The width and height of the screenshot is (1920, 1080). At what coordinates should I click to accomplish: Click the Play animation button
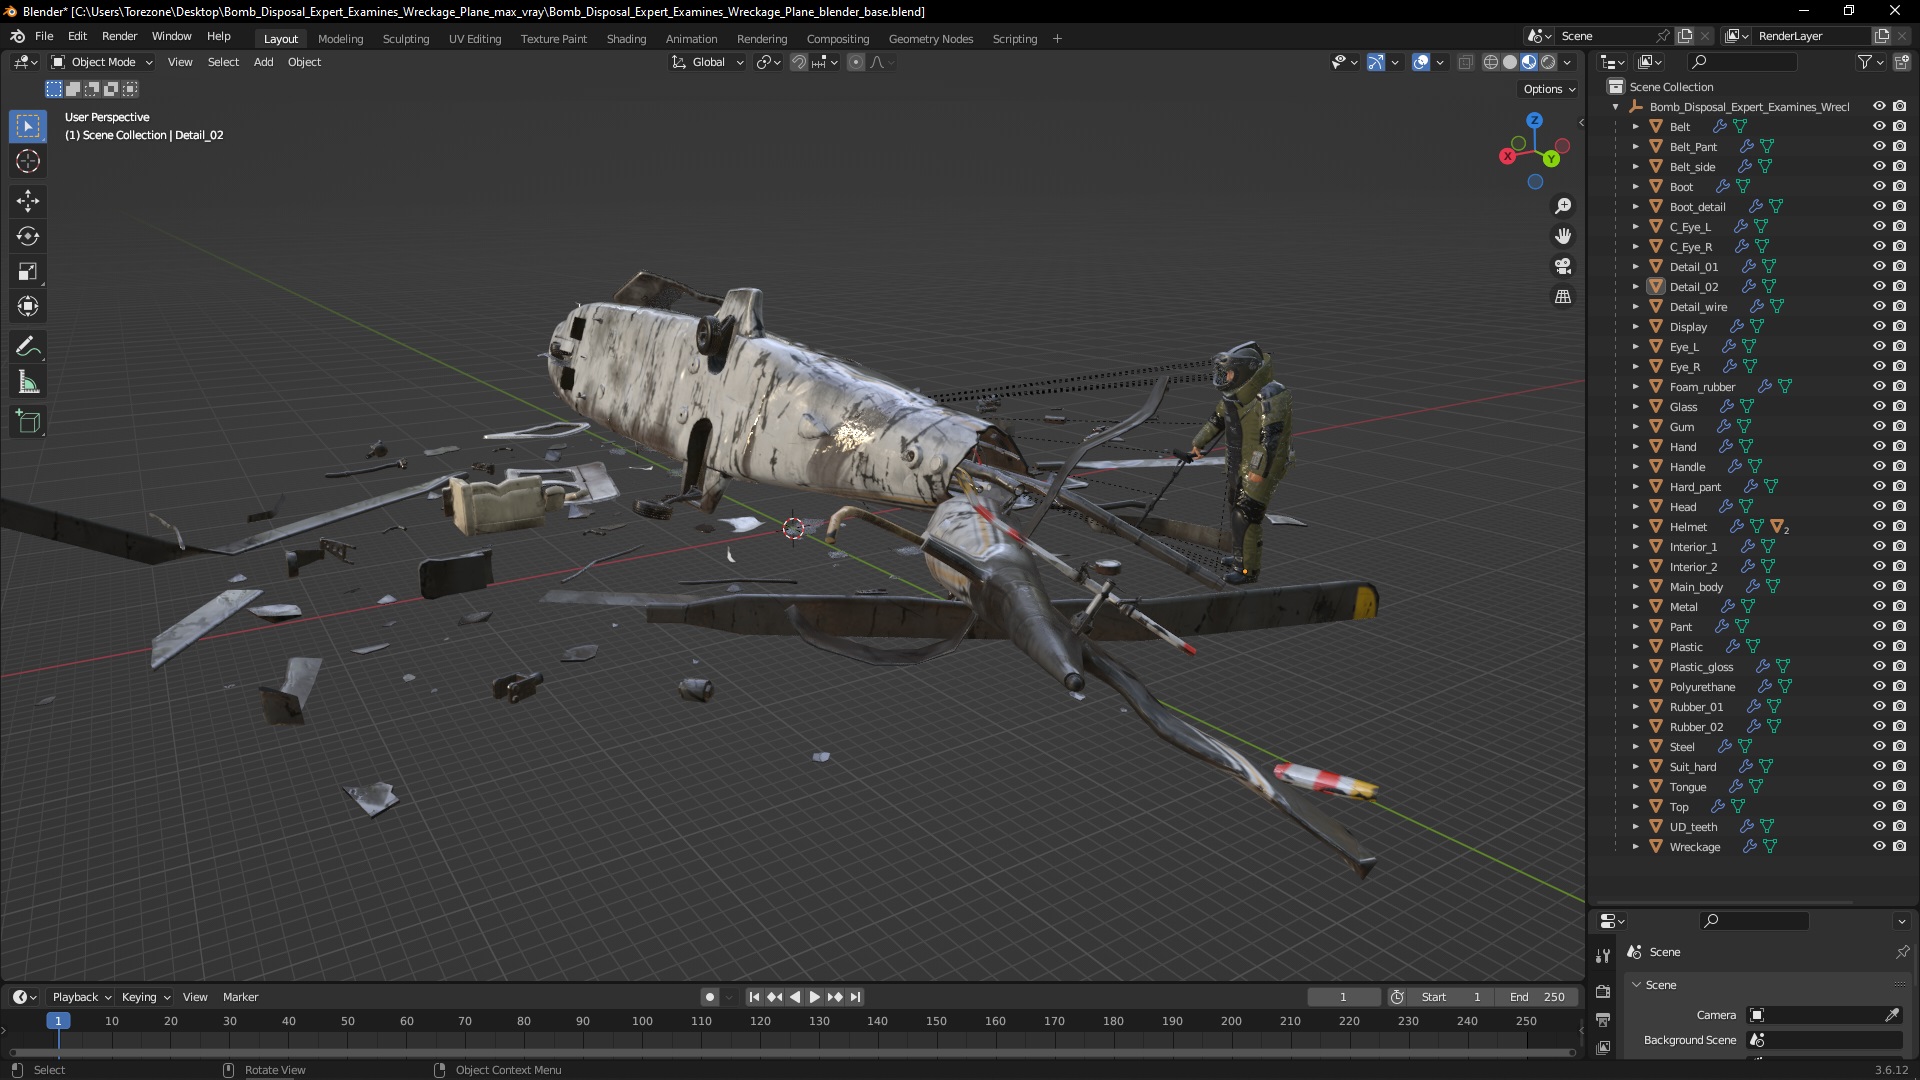pyautogui.click(x=812, y=997)
